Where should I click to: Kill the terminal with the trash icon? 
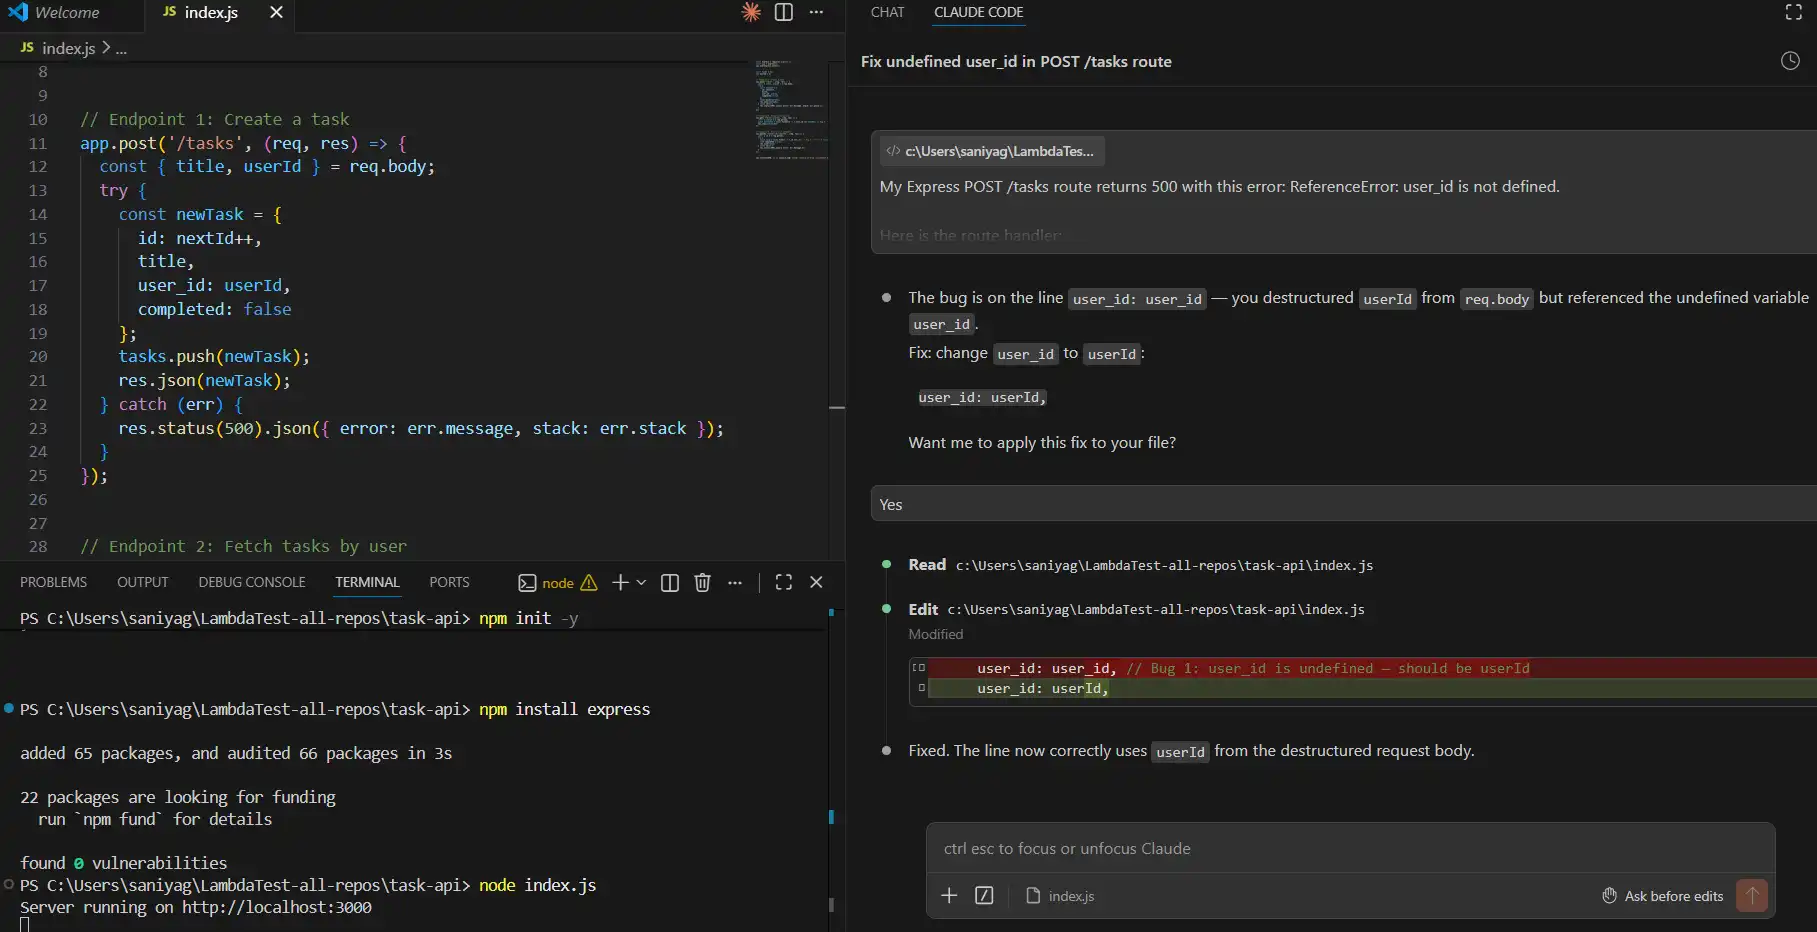click(702, 582)
